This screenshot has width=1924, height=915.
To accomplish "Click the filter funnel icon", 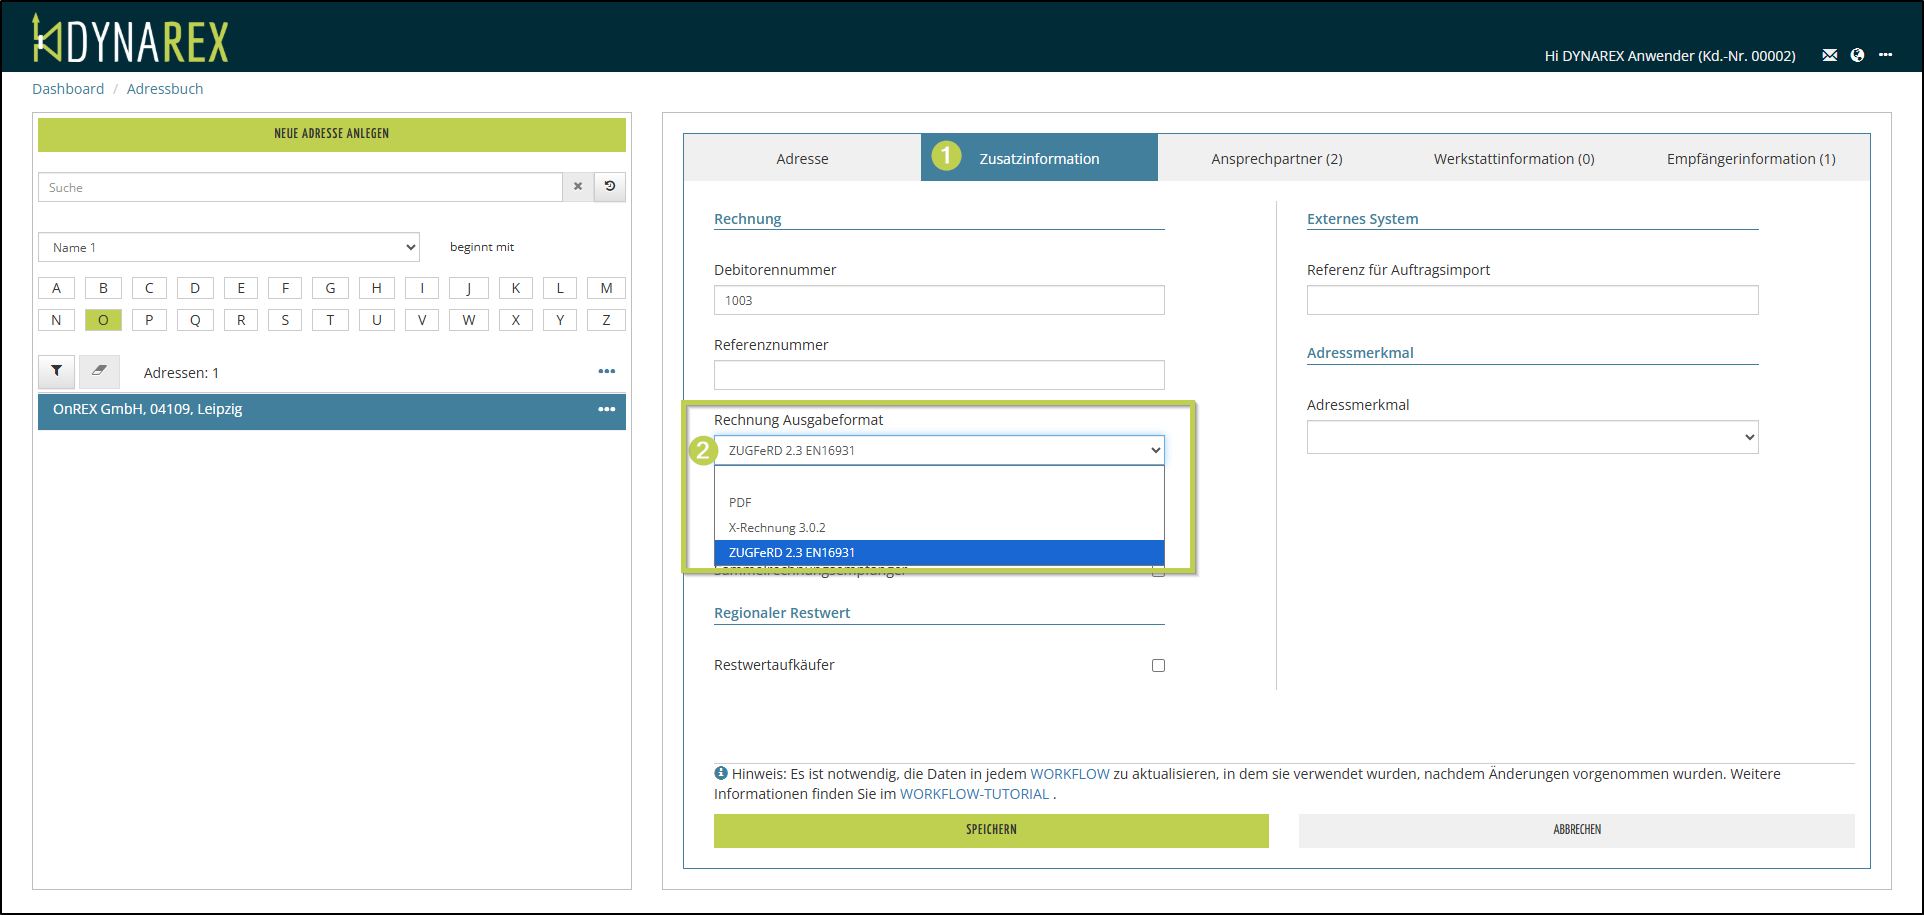I will 57,372.
